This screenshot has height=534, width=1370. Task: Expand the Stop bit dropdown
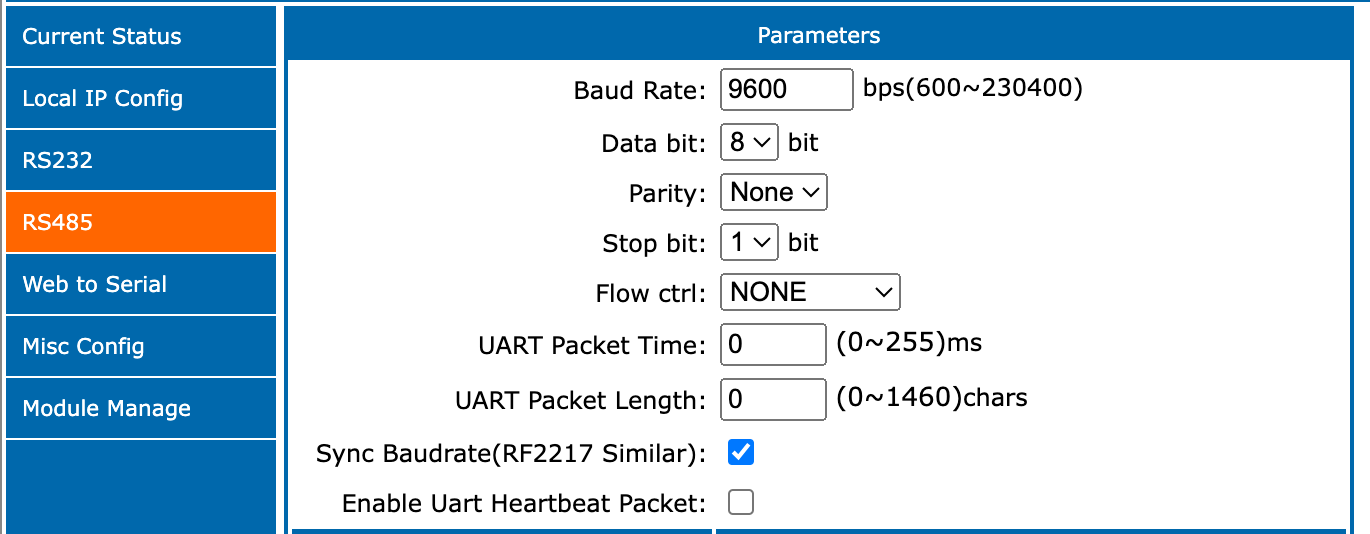click(749, 242)
